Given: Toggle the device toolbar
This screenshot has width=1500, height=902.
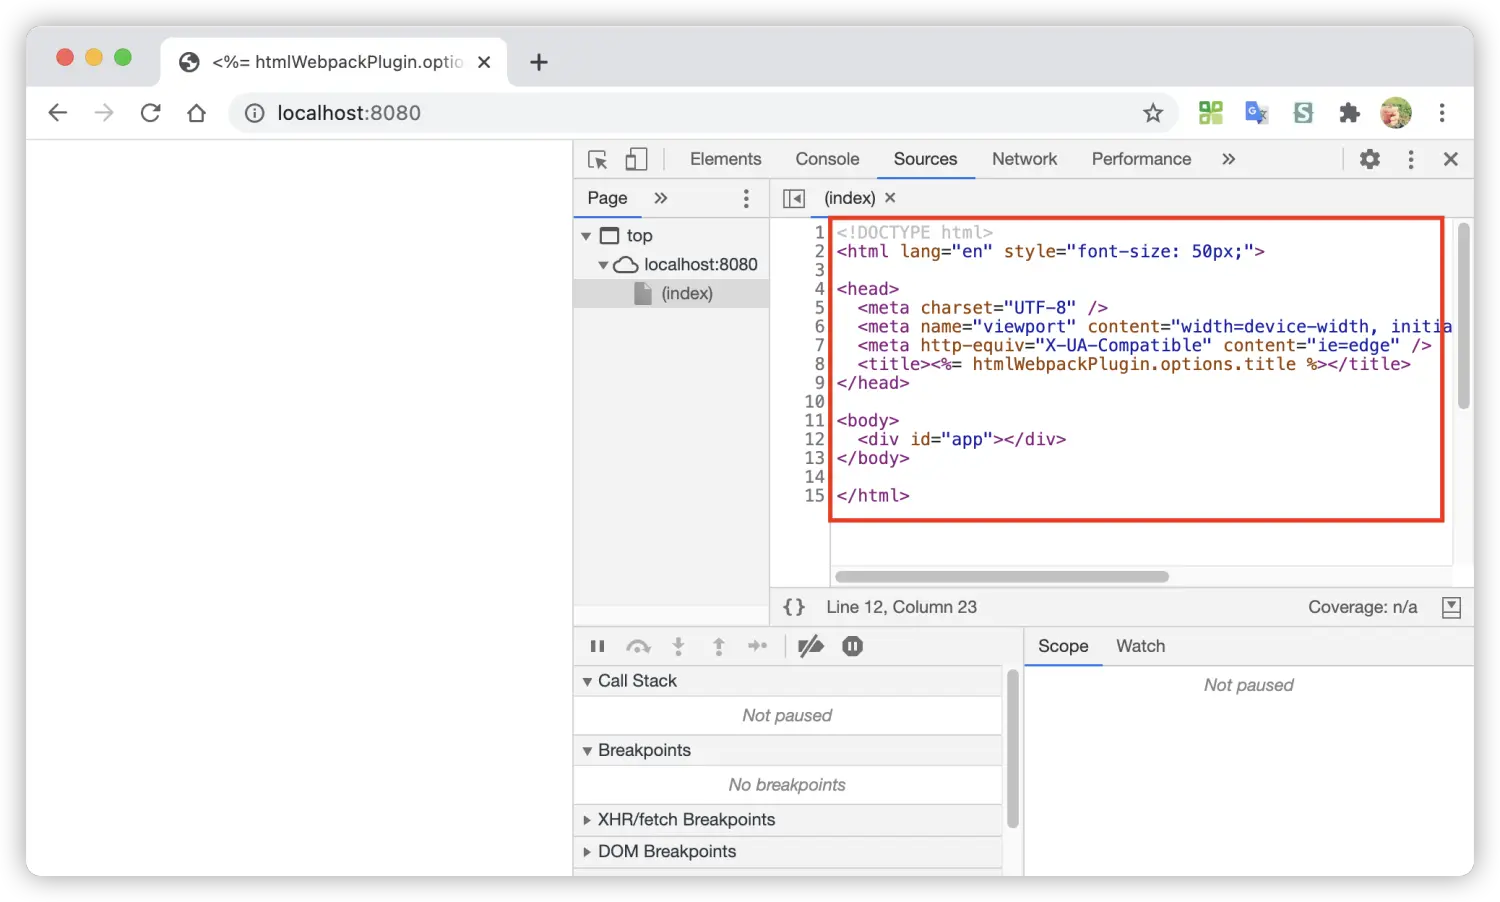Looking at the screenshot, I should (636, 160).
